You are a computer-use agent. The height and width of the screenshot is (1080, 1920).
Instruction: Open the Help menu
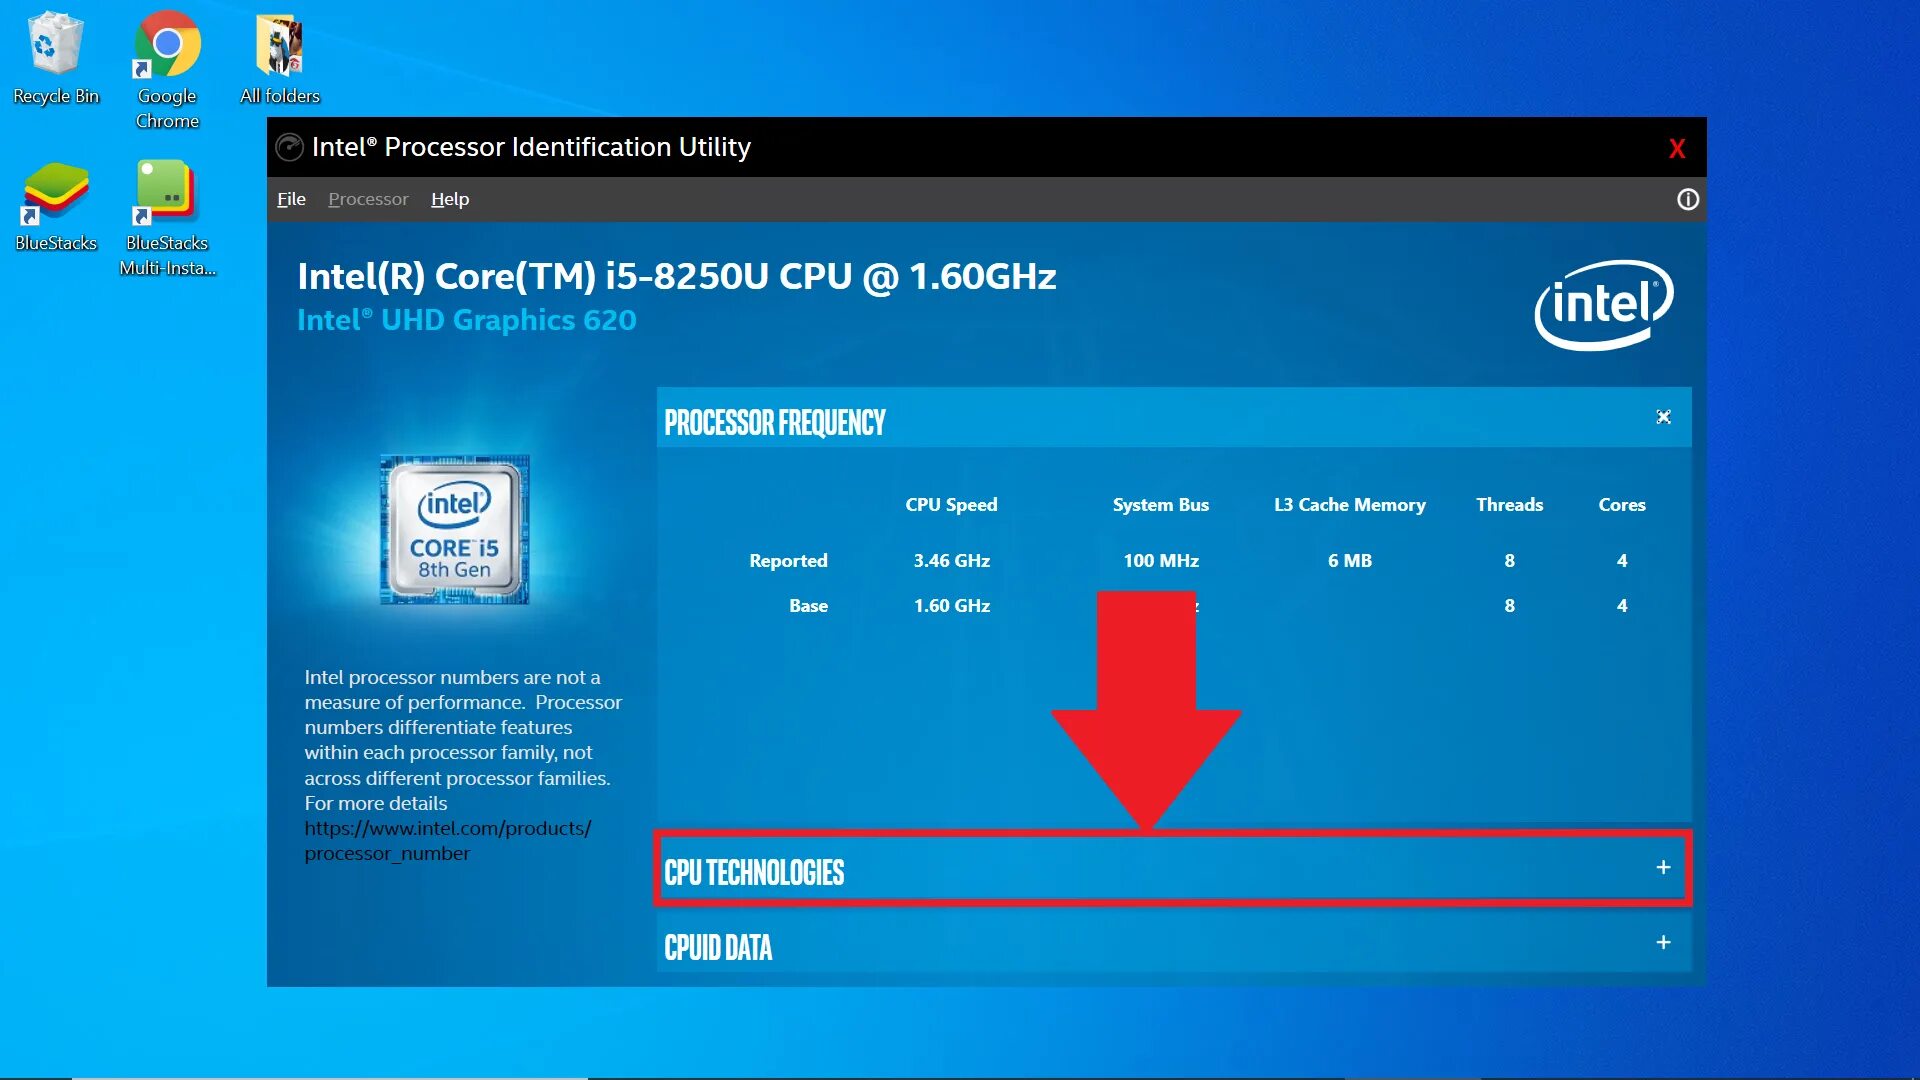click(x=450, y=199)
